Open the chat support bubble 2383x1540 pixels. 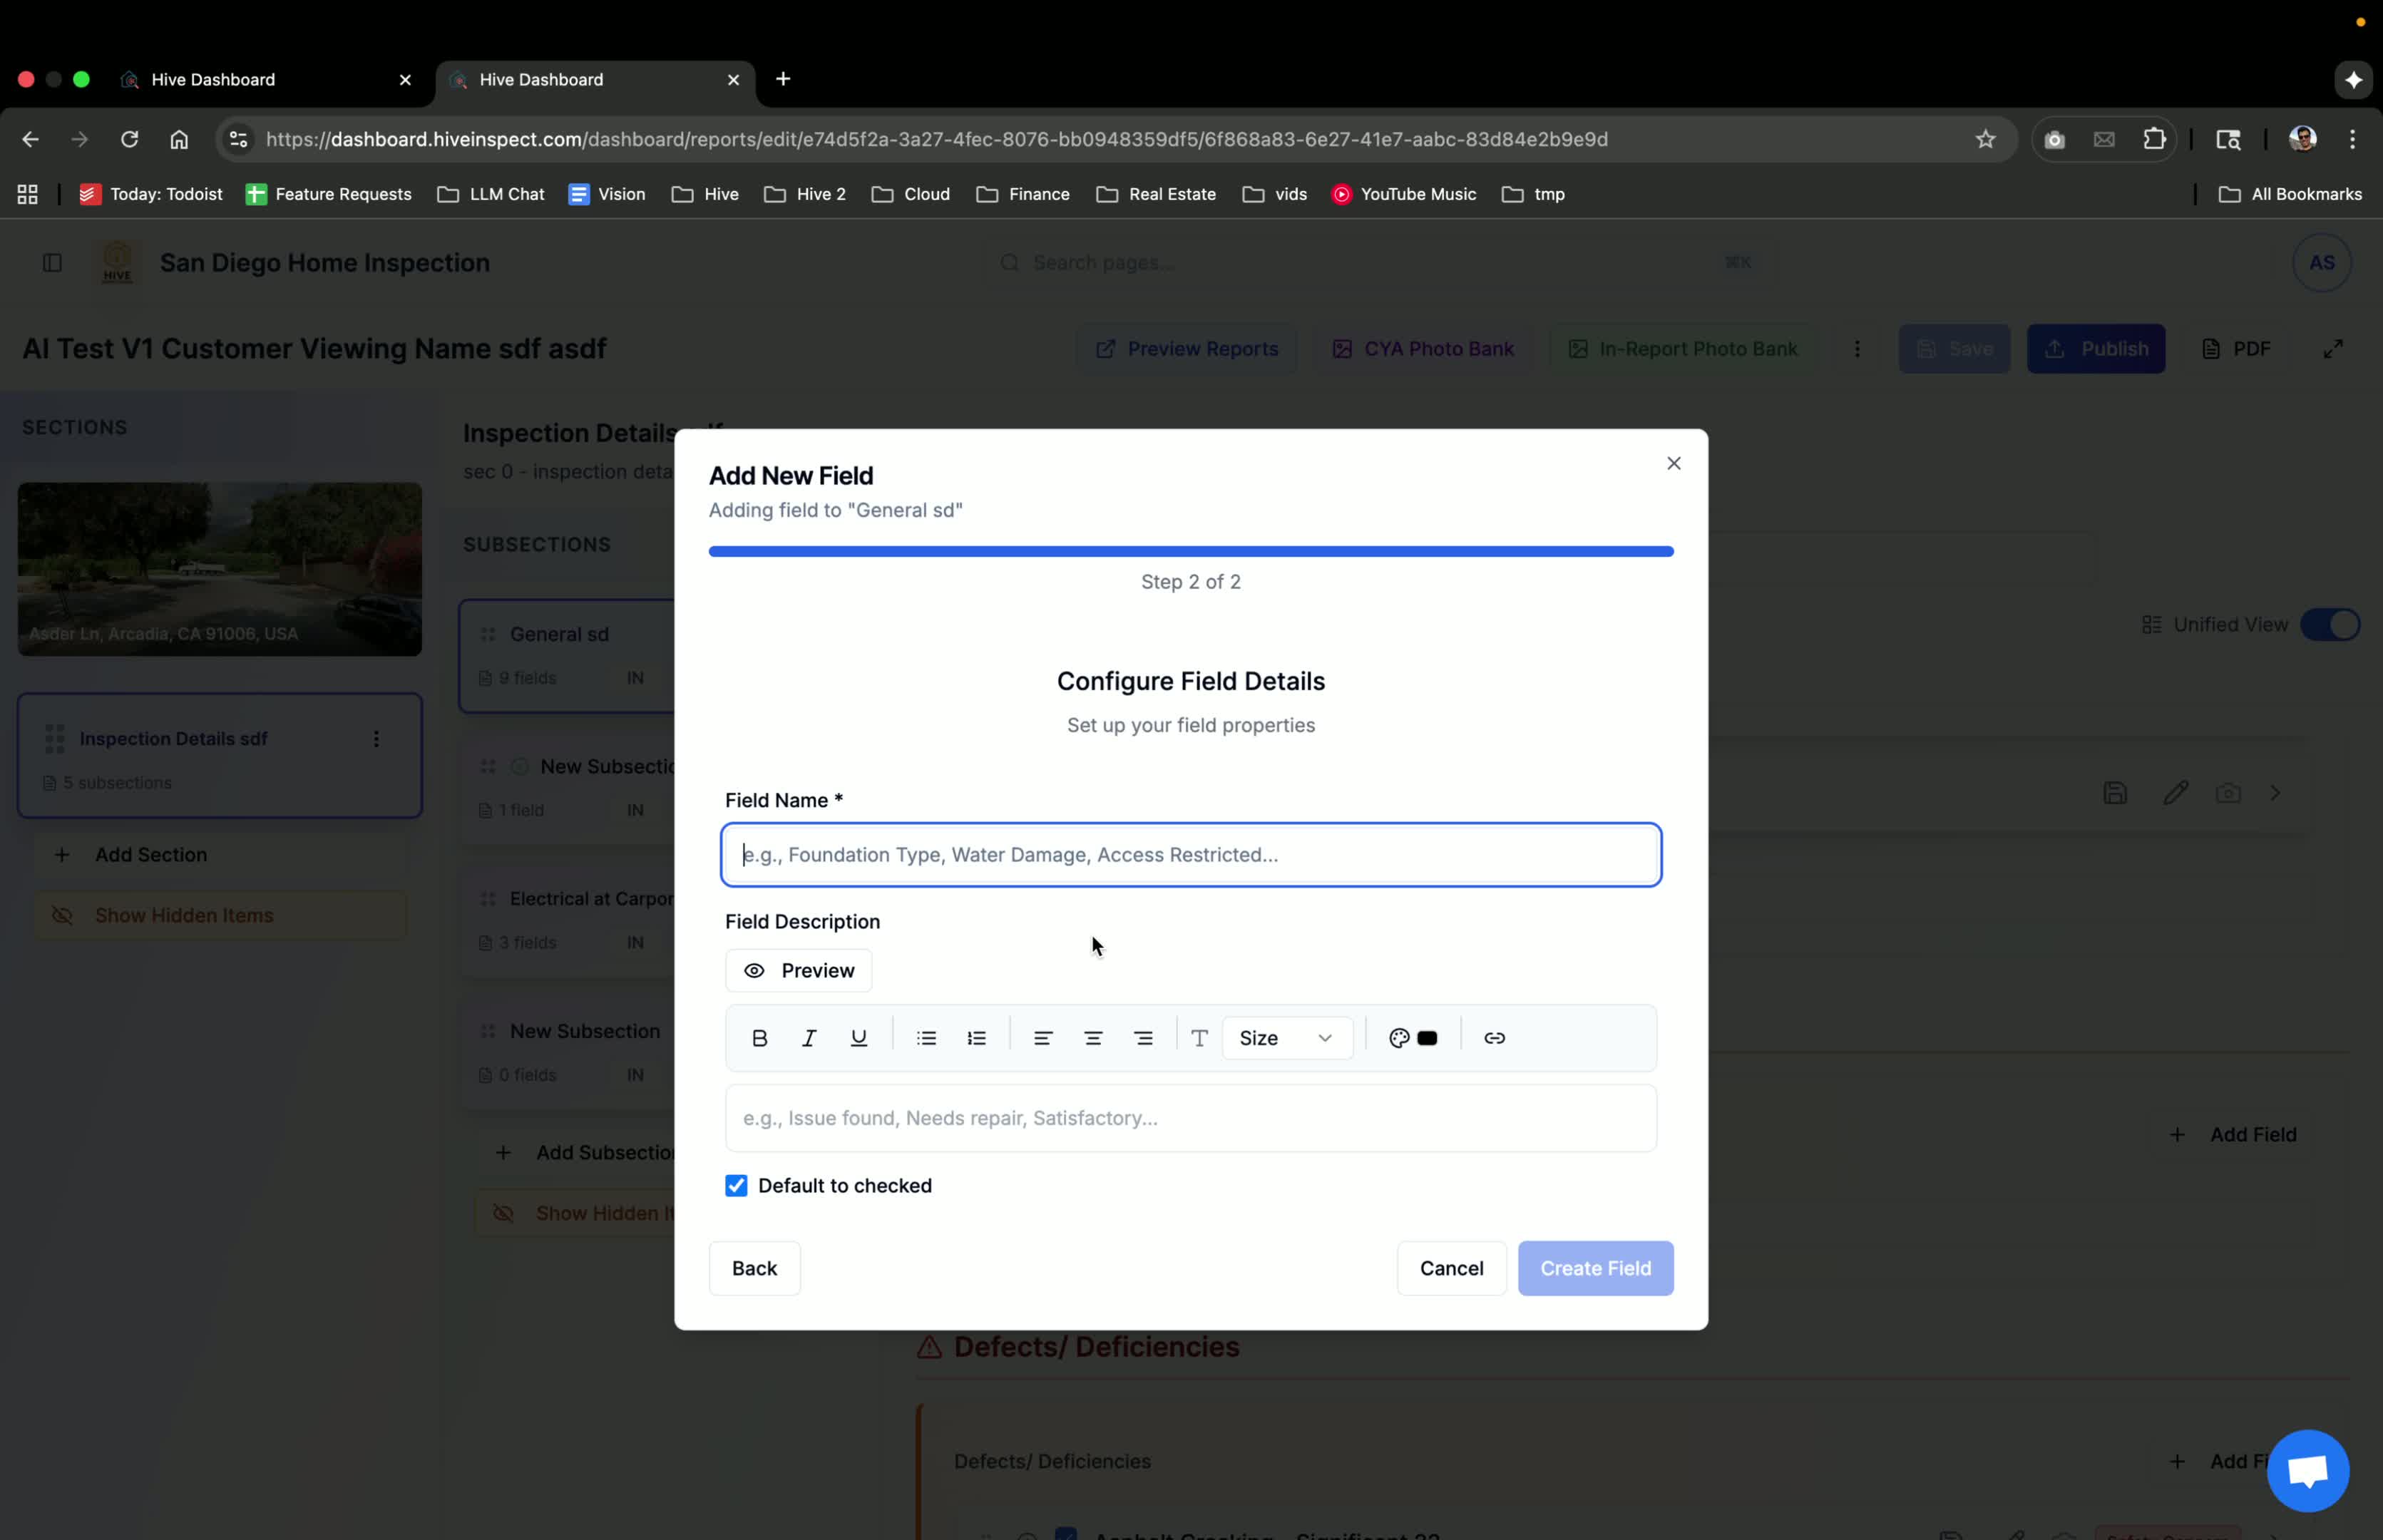[2308, 1470]
